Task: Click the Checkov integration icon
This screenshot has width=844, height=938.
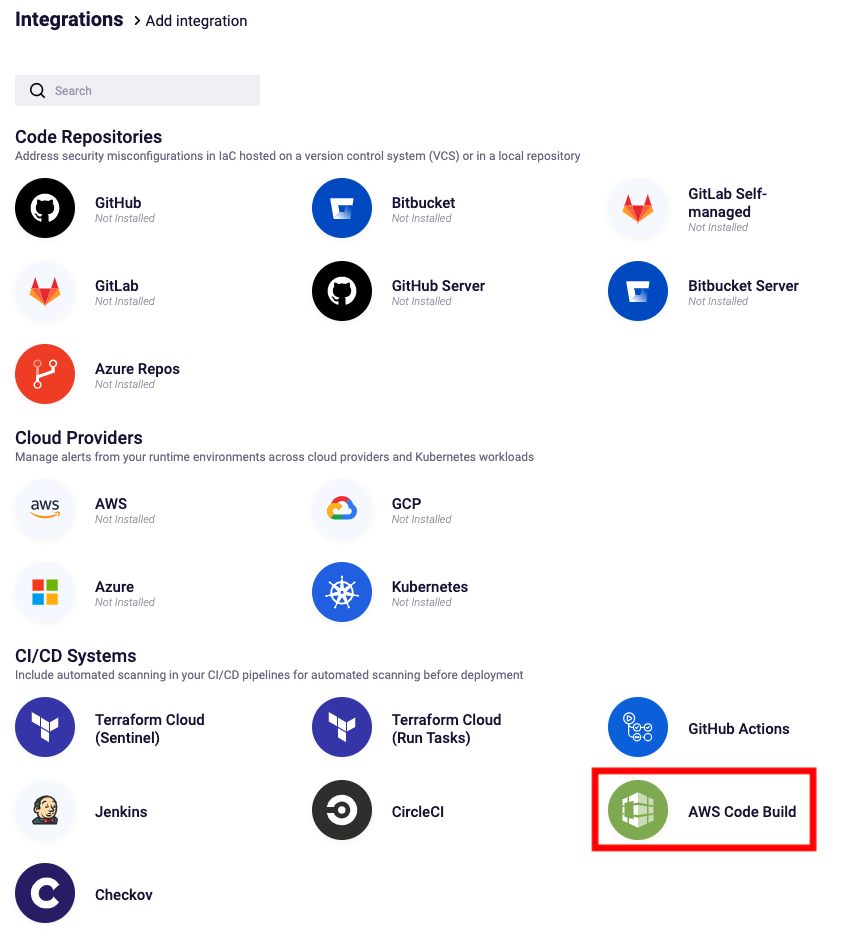Action: pyautogui.click(x=45, y=893)
